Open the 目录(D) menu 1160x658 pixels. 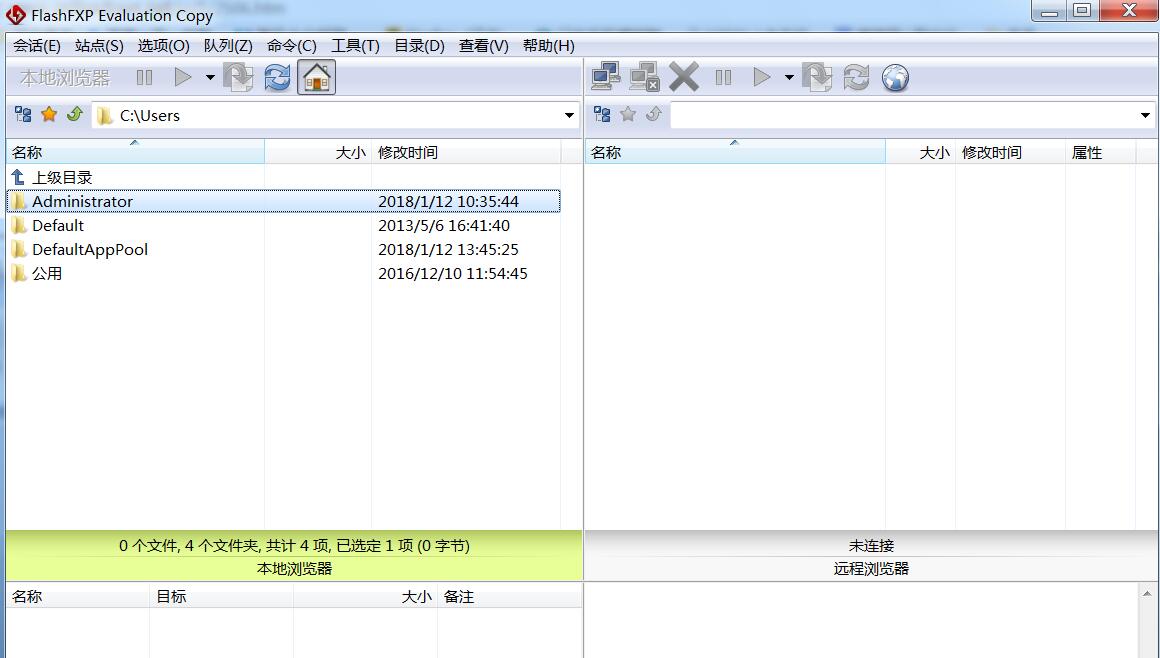pos(419,46)
